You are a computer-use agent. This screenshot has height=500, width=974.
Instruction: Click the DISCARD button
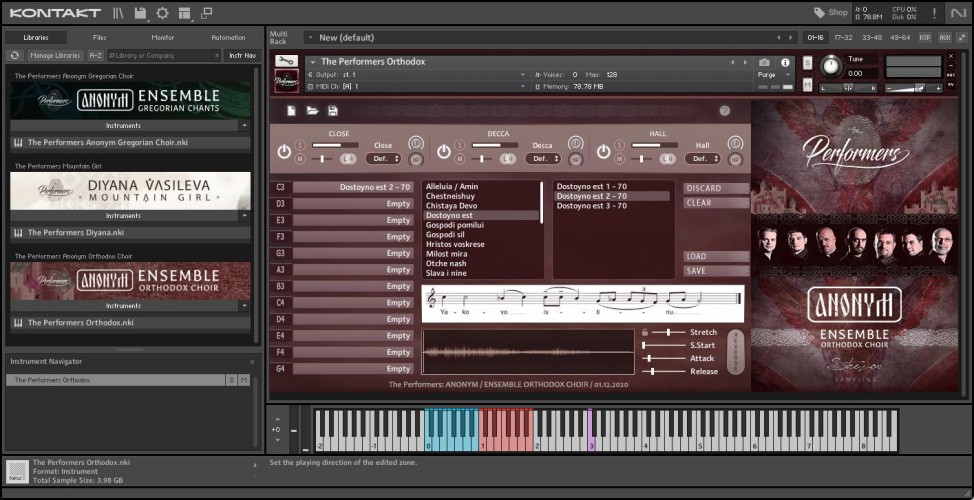pos(716,188)
